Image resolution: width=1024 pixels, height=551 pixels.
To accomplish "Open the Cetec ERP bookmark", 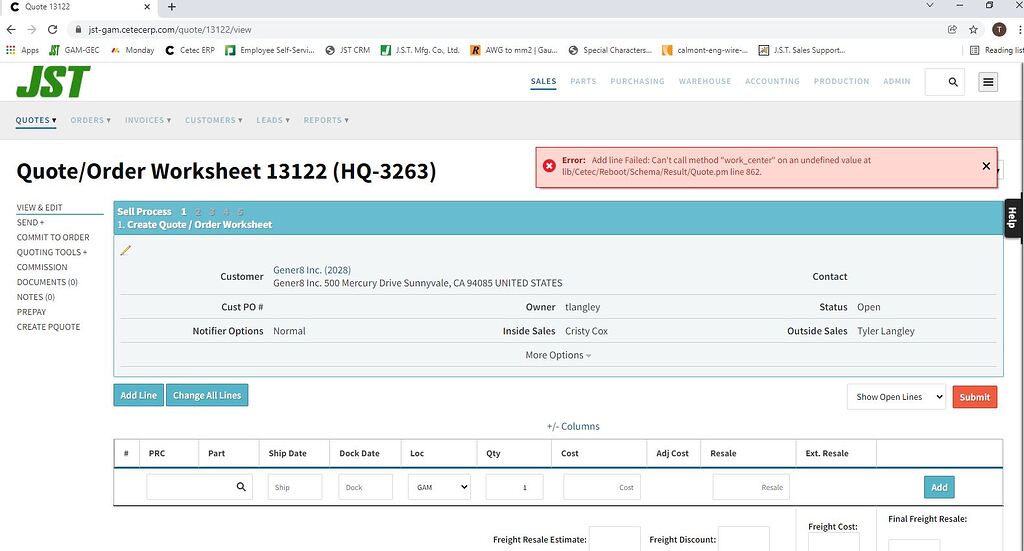I will 190,50.
